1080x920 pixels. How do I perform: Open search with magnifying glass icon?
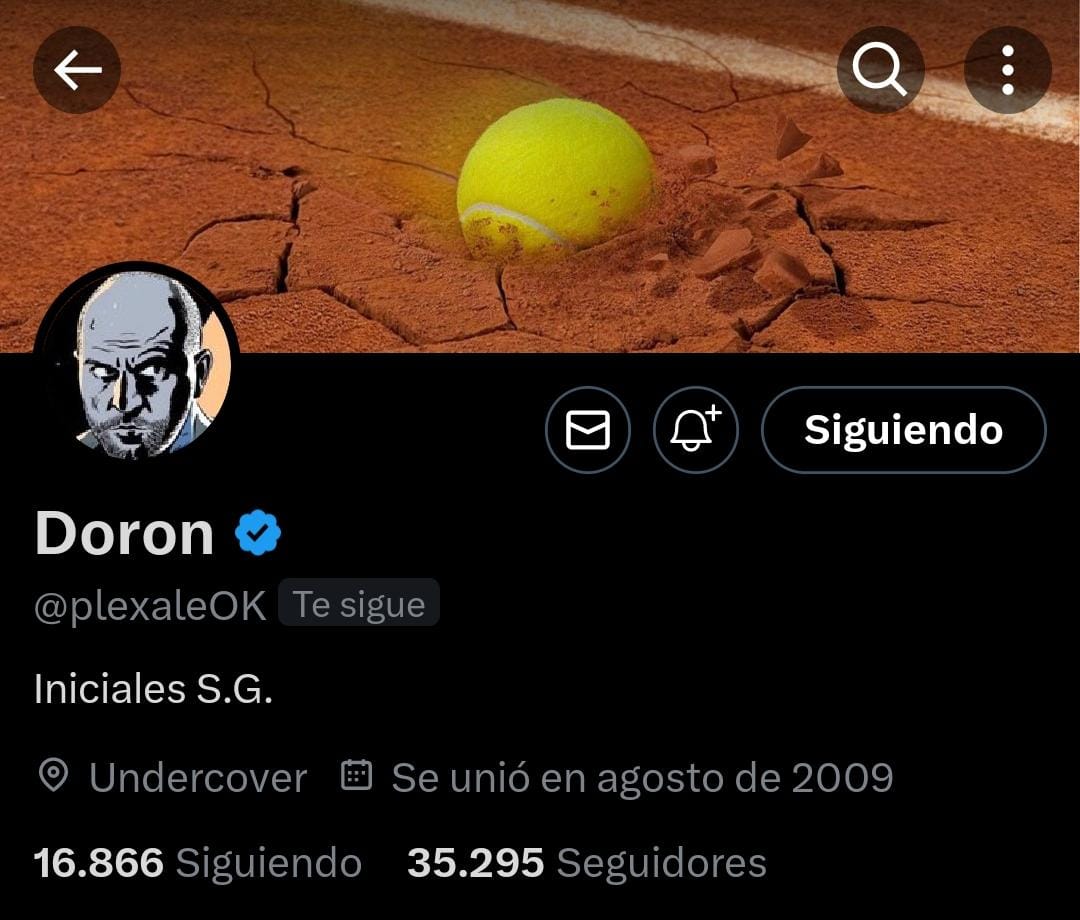tap(880, 70)
